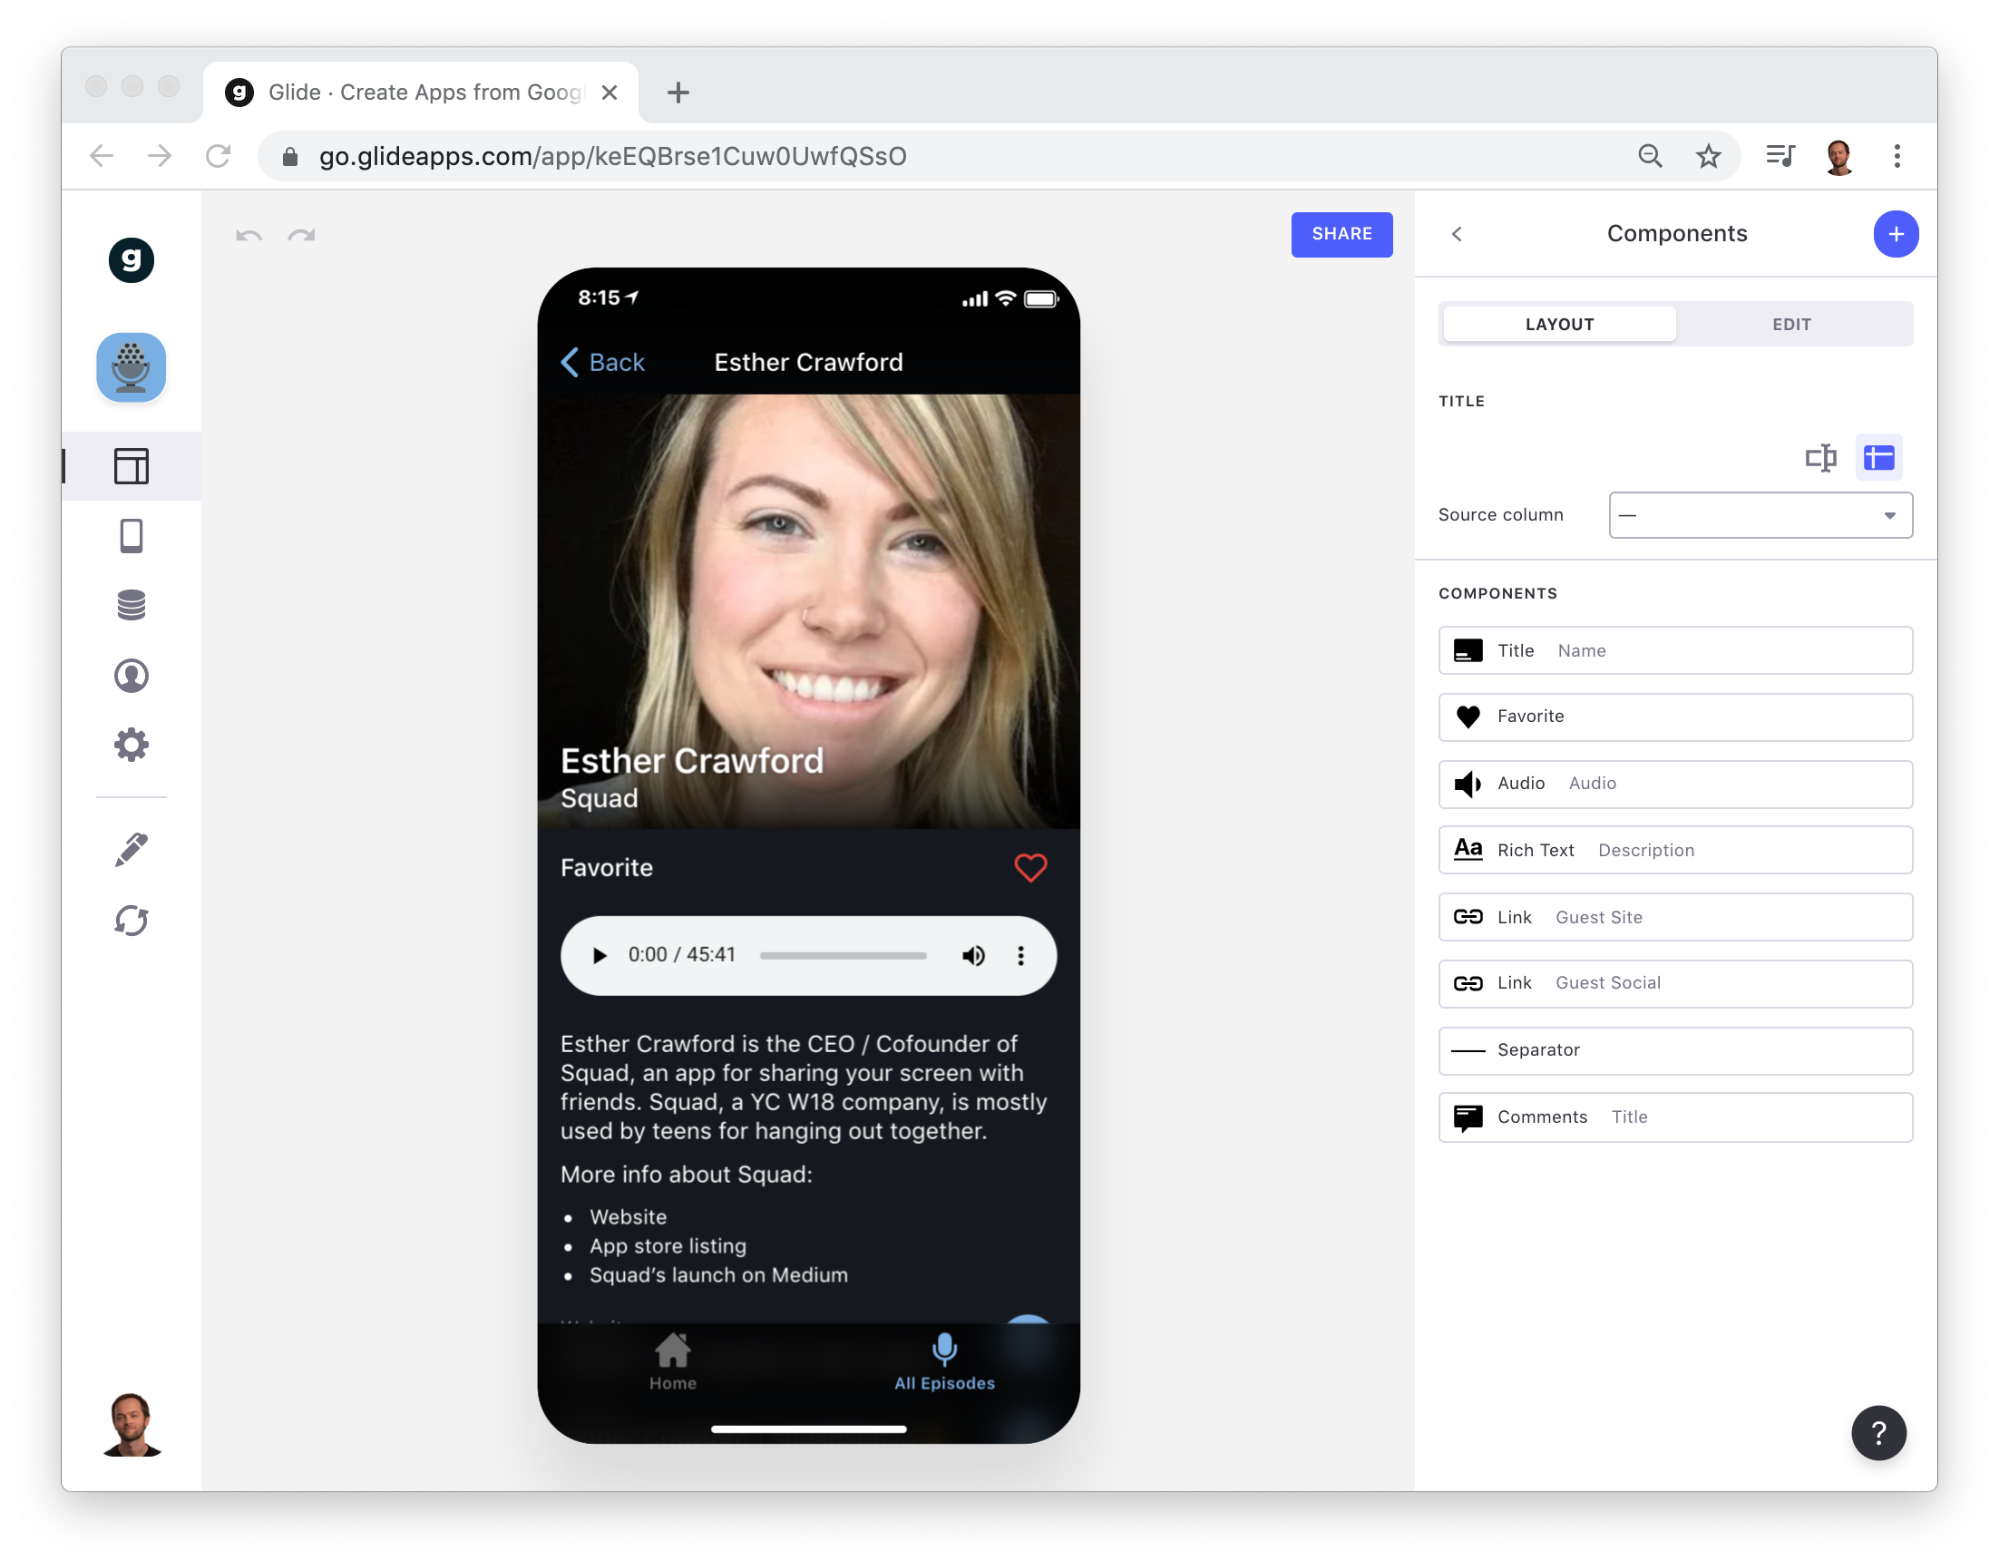Go forward in browser history
This screenshot has width=1999, height=1568.
pyautogui.click(x=159, y=156)
